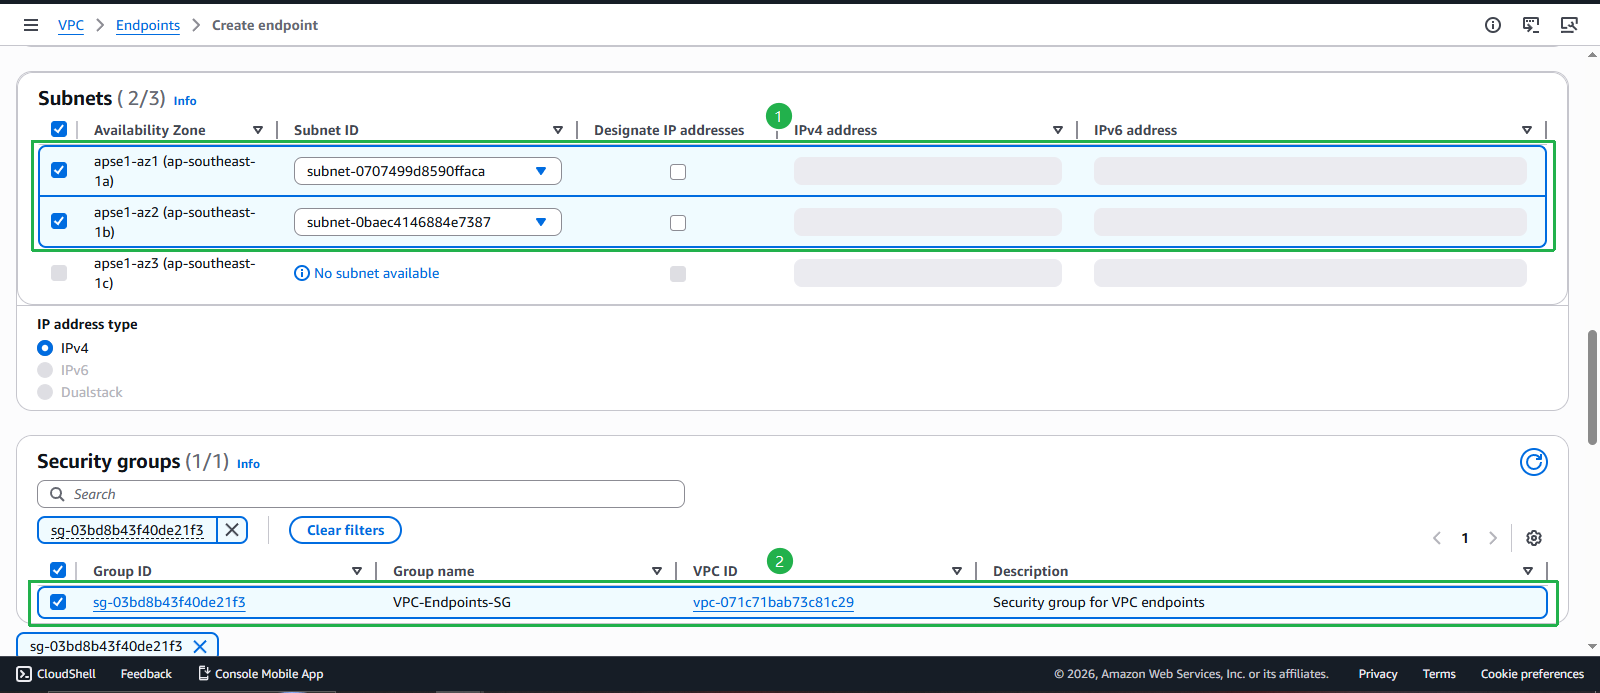Open the Terms footer link
Screen dimensions: 1600x693
tap(1439, 674)
